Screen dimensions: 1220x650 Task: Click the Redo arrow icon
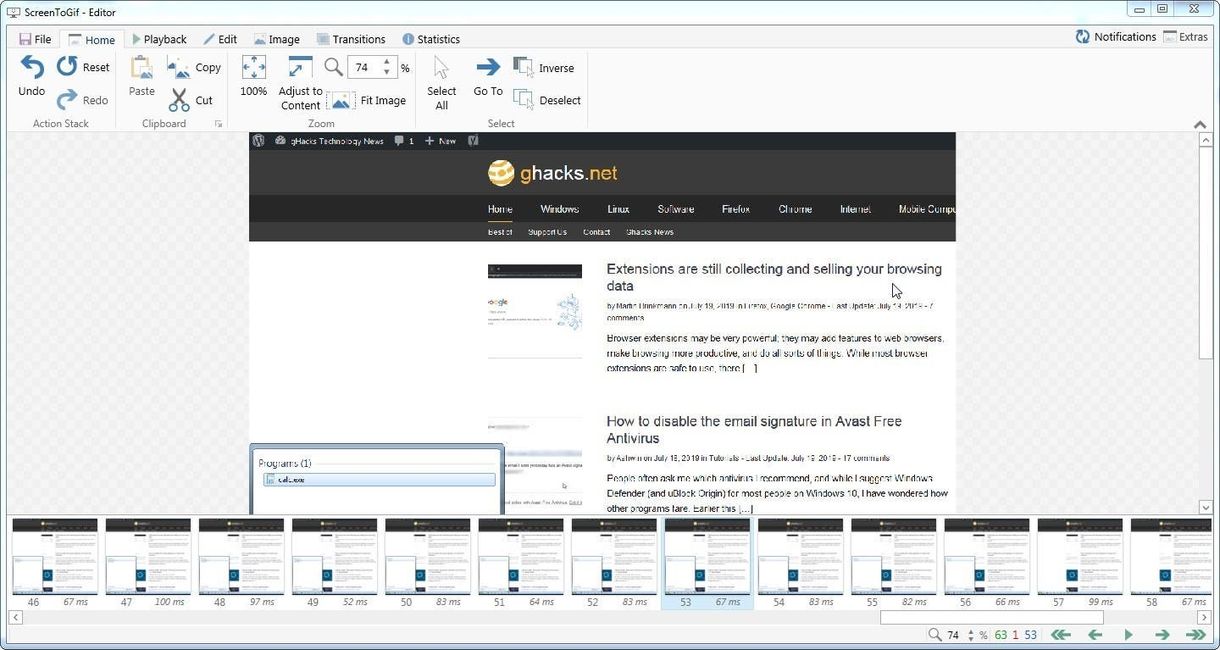(67, 99)
